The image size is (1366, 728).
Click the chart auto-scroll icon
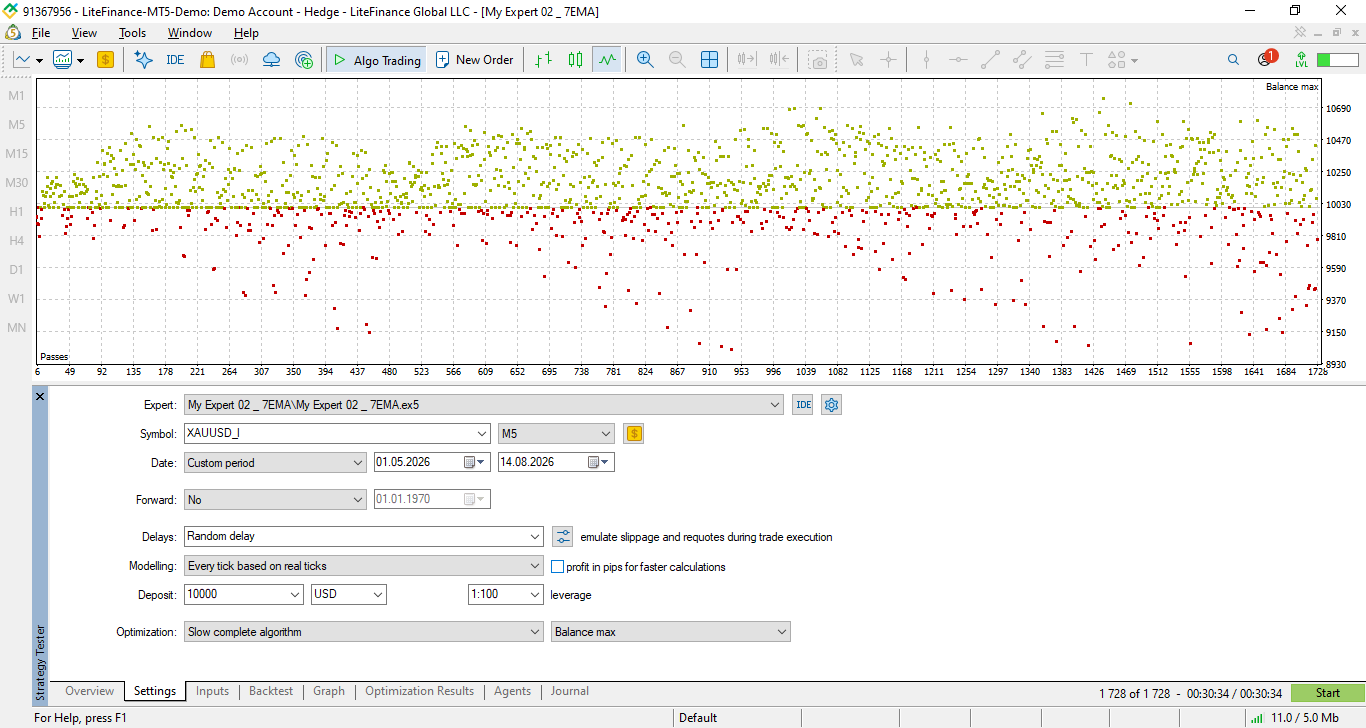(x=746, y=60)
